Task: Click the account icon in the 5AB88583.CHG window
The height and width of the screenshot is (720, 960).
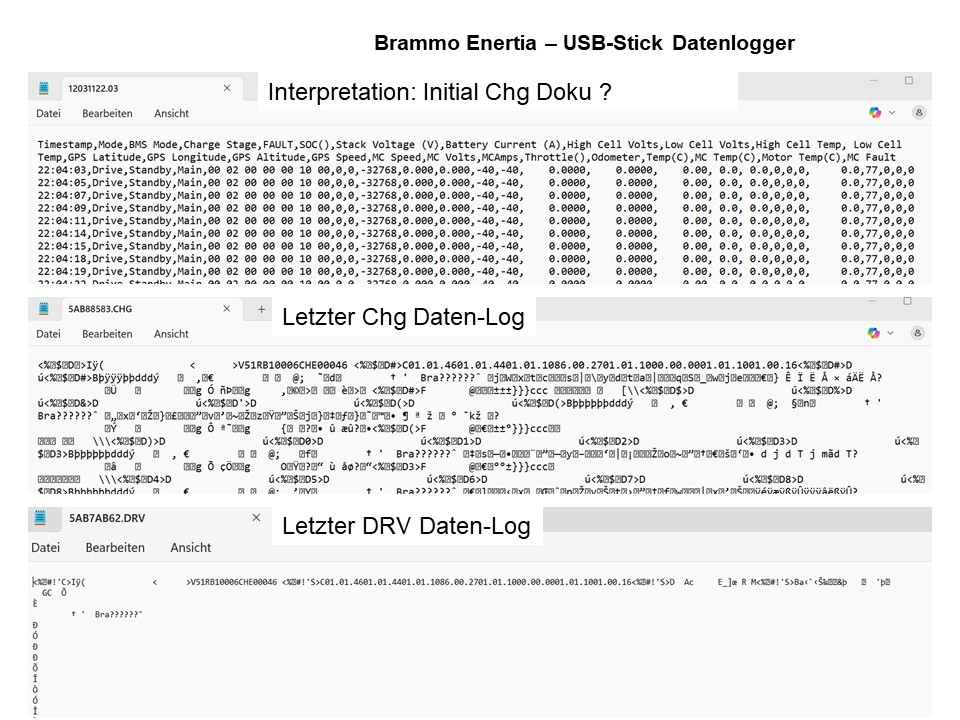Action: point(918,332)
